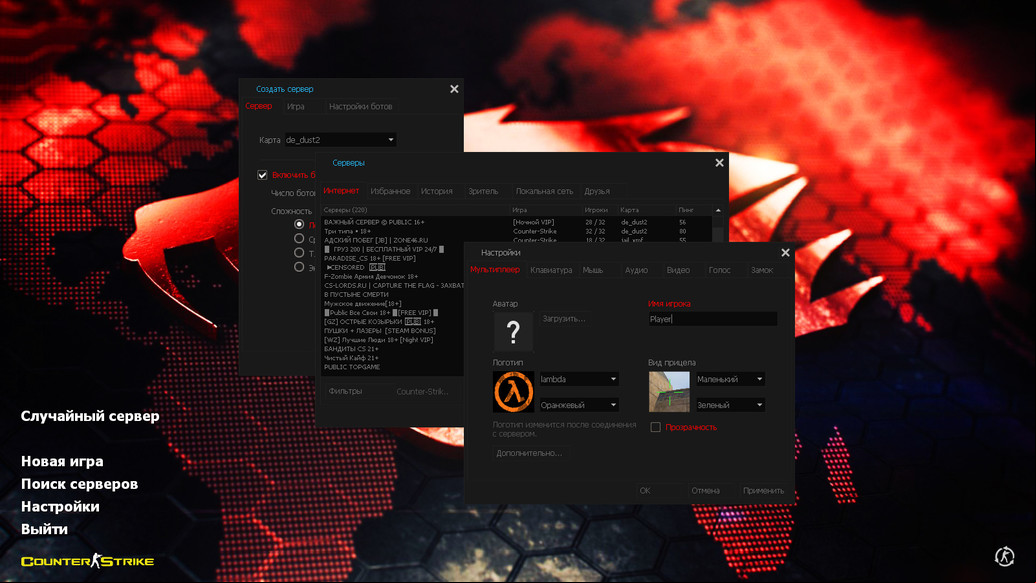Open the Видео settings tab
Image resolution: width=1036 pixels, height=583 pixels.
click(678, 270)
